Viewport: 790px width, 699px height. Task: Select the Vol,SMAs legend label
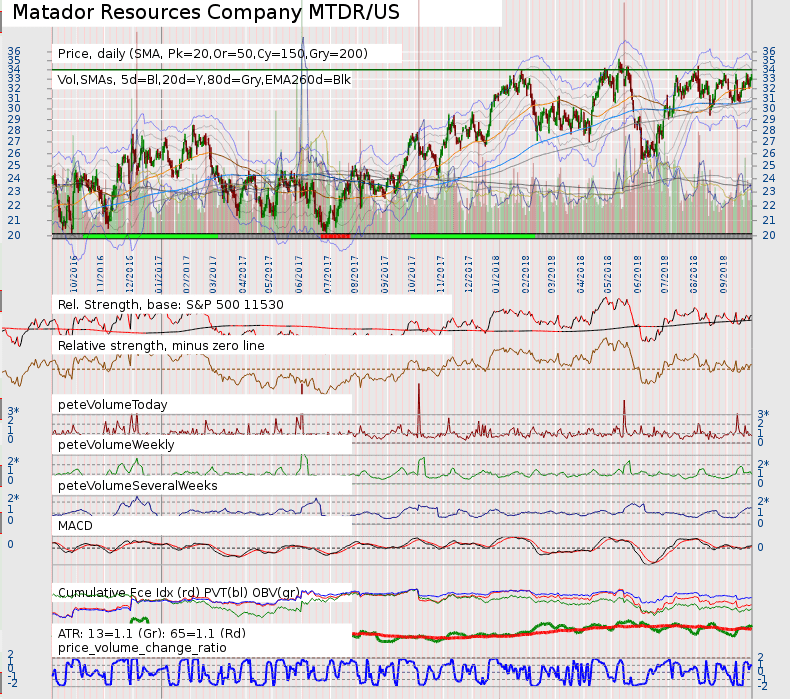[204, 80]
